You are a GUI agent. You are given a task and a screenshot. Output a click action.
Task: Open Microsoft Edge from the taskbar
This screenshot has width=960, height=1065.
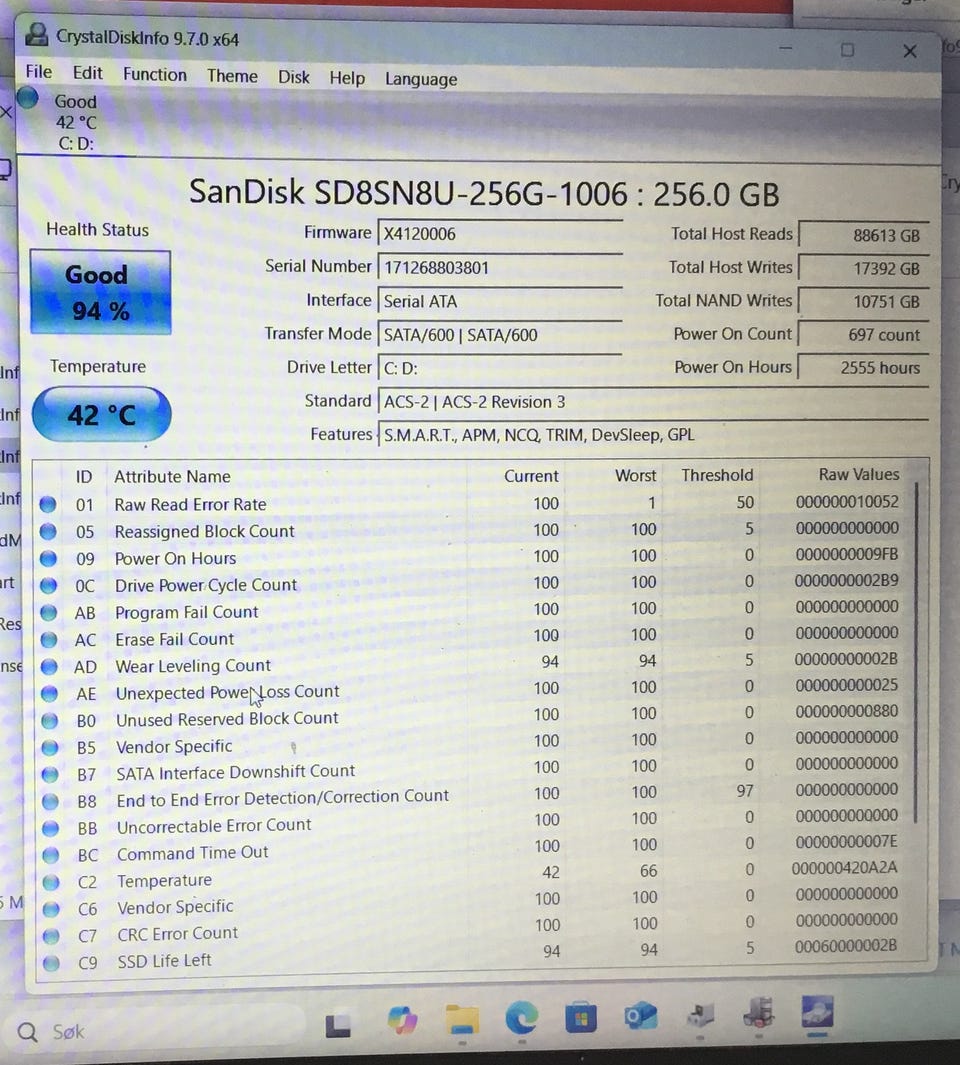pyautogui.click(x=522, y=1018)
